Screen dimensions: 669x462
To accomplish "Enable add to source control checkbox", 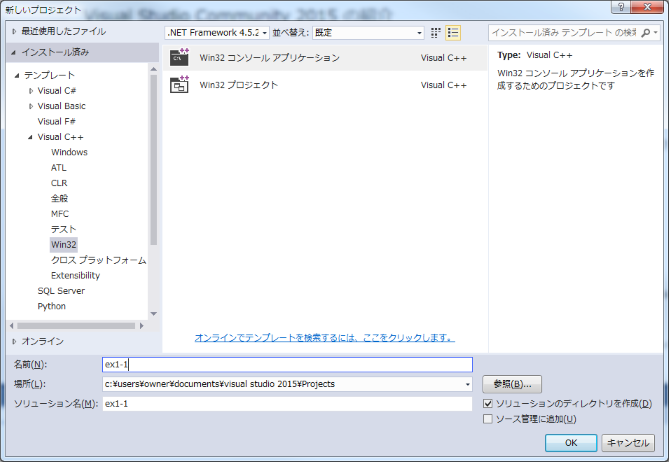I will click(488, 419).
